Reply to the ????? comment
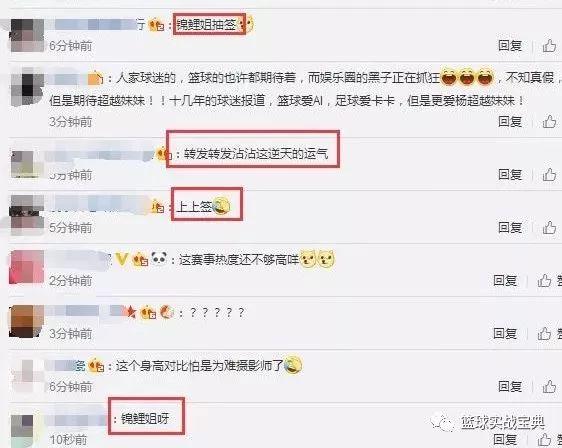This screenshot has width=562, height=448. pyautogui.click(x=505, y=334)
